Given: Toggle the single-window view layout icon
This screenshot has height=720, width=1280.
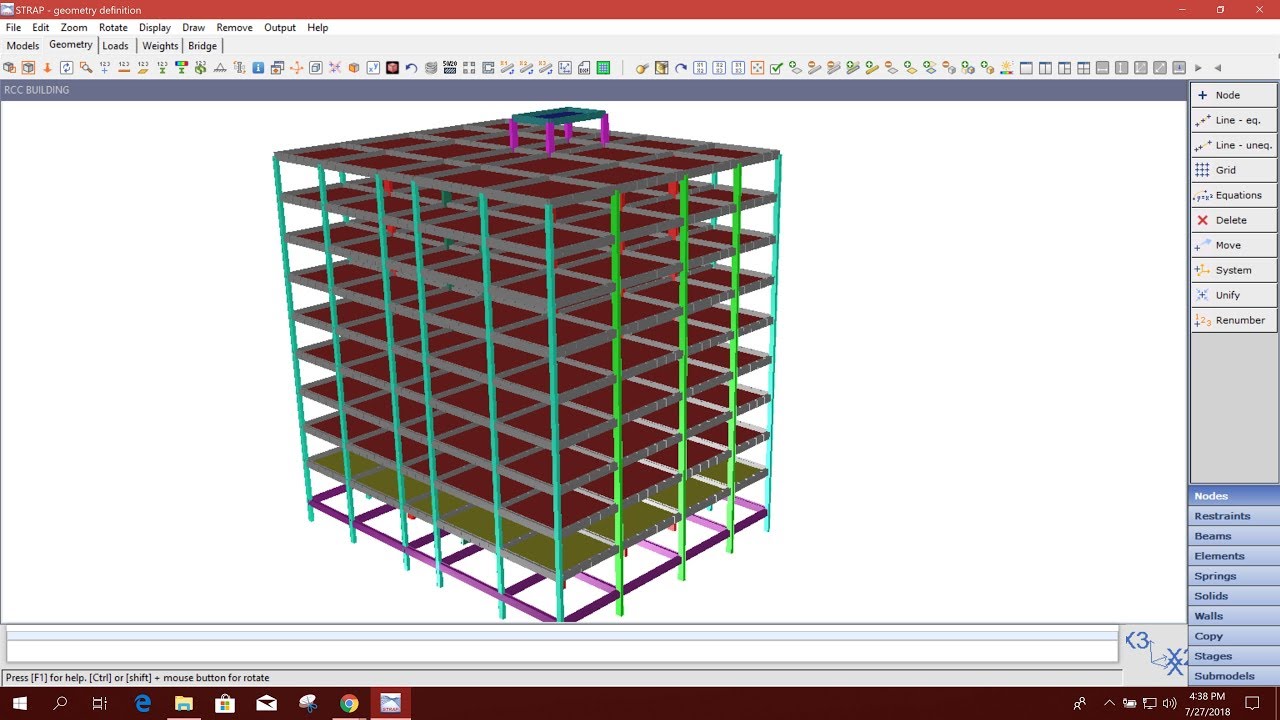Looking at the screenshot, I should 1026,67.
